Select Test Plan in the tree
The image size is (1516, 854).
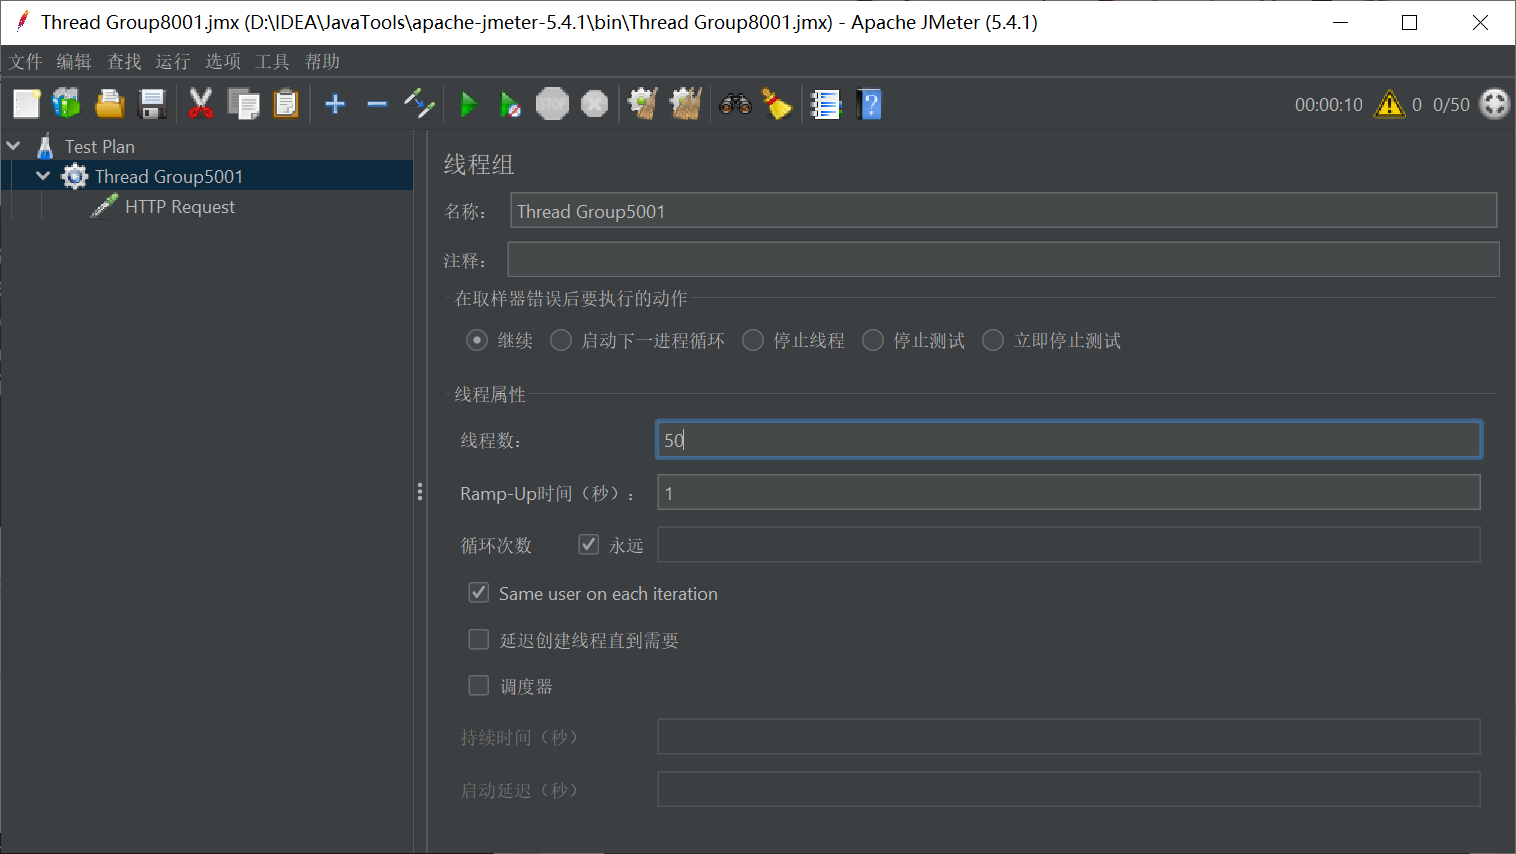100,146
